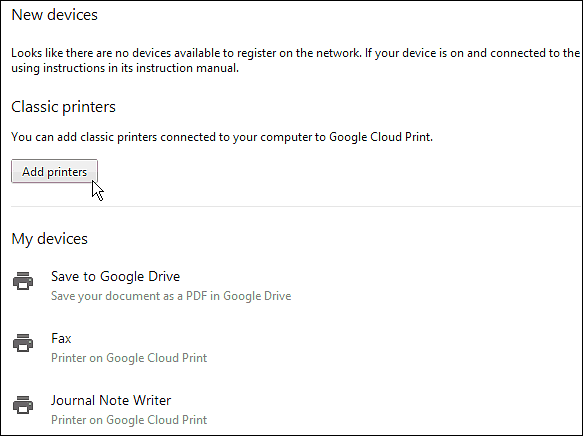
Task: Select the My devices heading
Action: 49,239
